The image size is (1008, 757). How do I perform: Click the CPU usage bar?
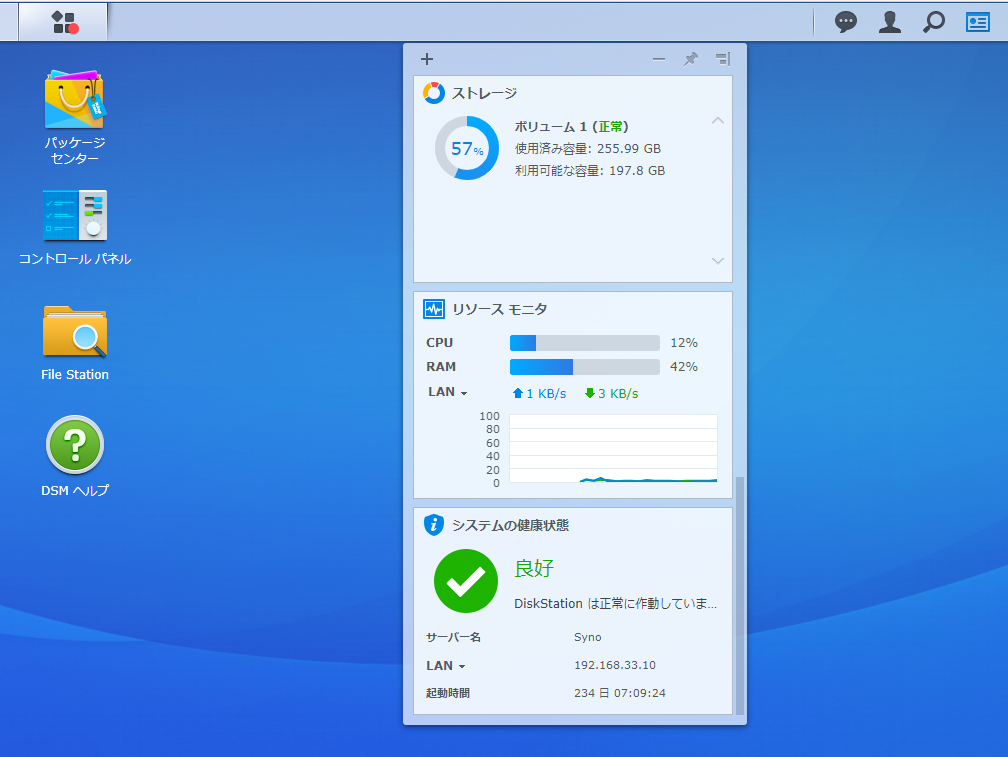coord(584,343)
